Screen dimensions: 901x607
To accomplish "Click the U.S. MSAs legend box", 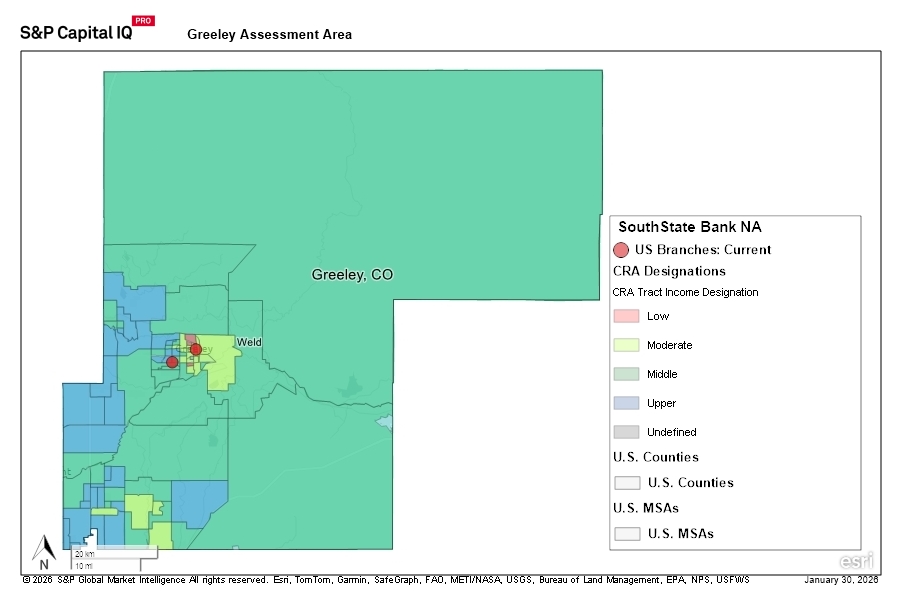I will tap(627, 534).
